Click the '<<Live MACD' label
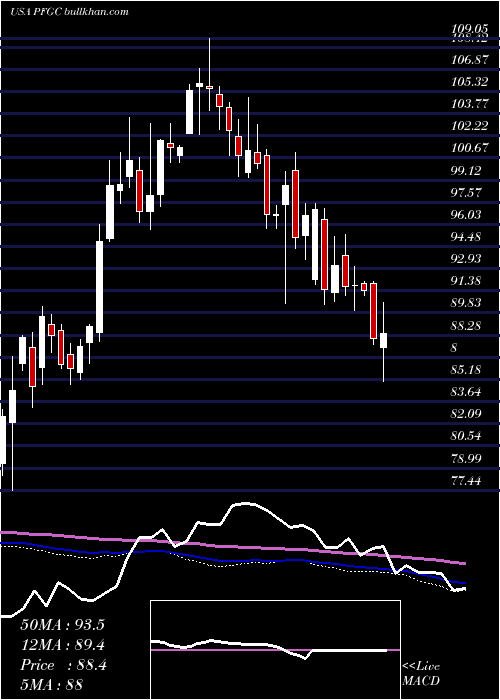The height and width of the screenshot is (700, 500). (x=421, y=674)
